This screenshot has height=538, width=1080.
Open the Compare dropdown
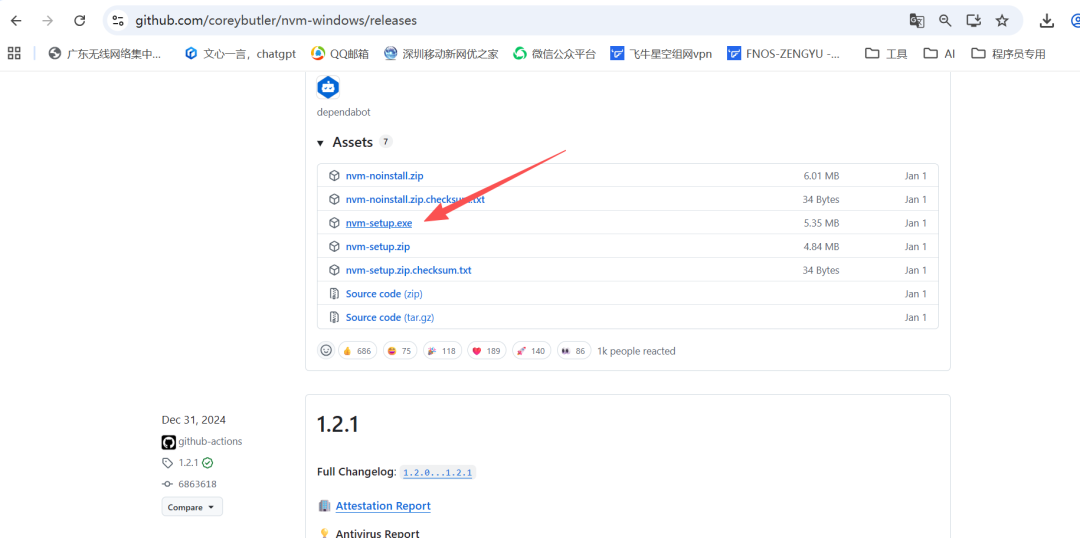(192, 507)
